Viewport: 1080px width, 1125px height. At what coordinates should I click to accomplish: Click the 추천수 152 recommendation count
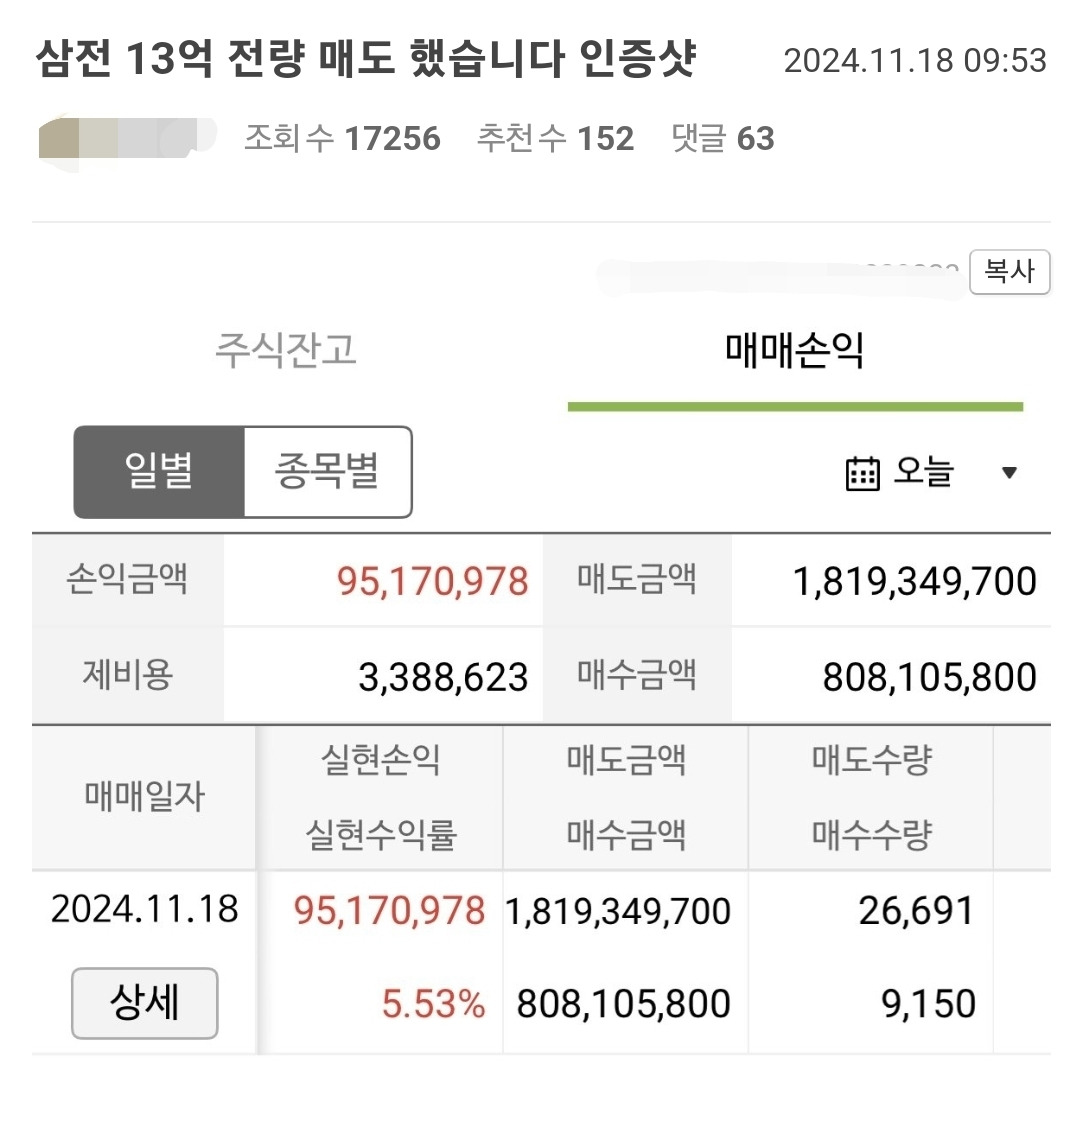coord(557,139)
